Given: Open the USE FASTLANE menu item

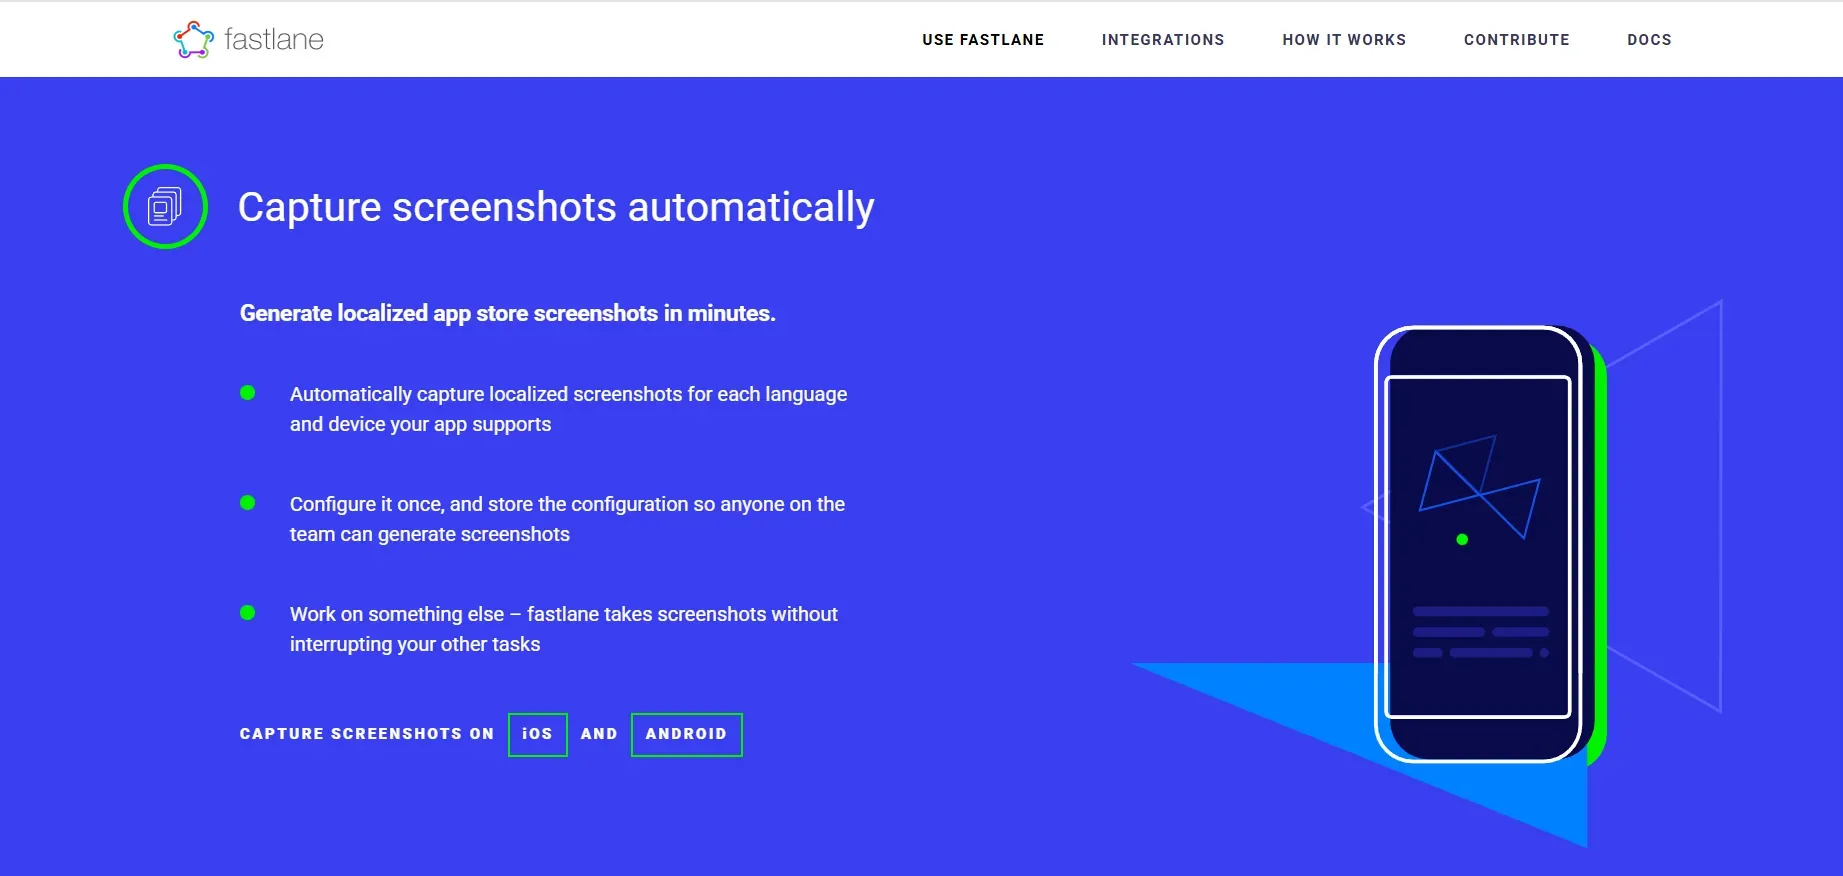Looking at the screenshot, I should pos(983,40).
